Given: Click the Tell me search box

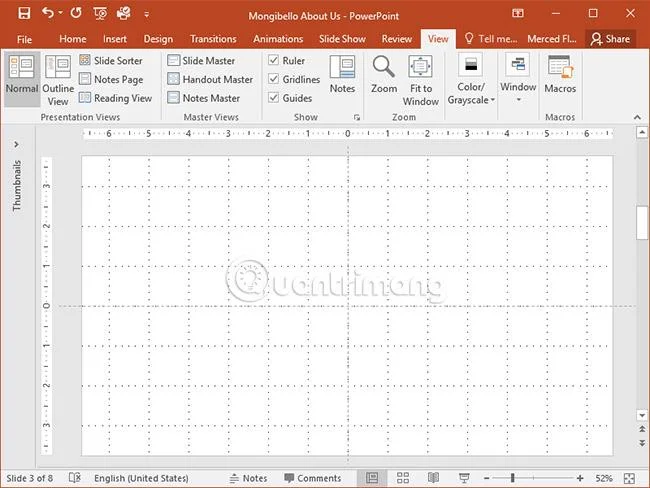Looking at the screenshot, I should [491, 39].
